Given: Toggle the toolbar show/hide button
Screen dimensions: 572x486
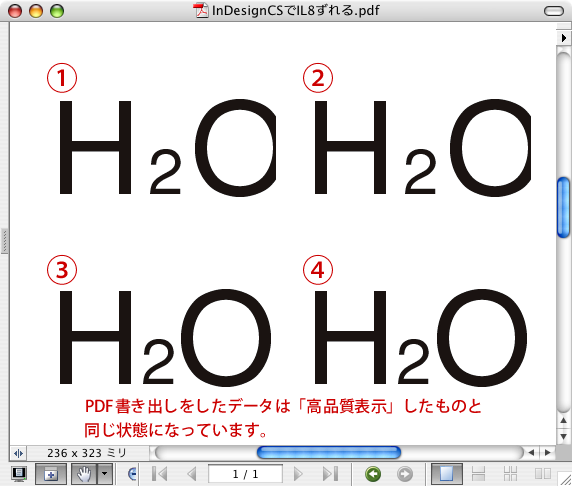Looking at the screenshot, I should 51,474.
